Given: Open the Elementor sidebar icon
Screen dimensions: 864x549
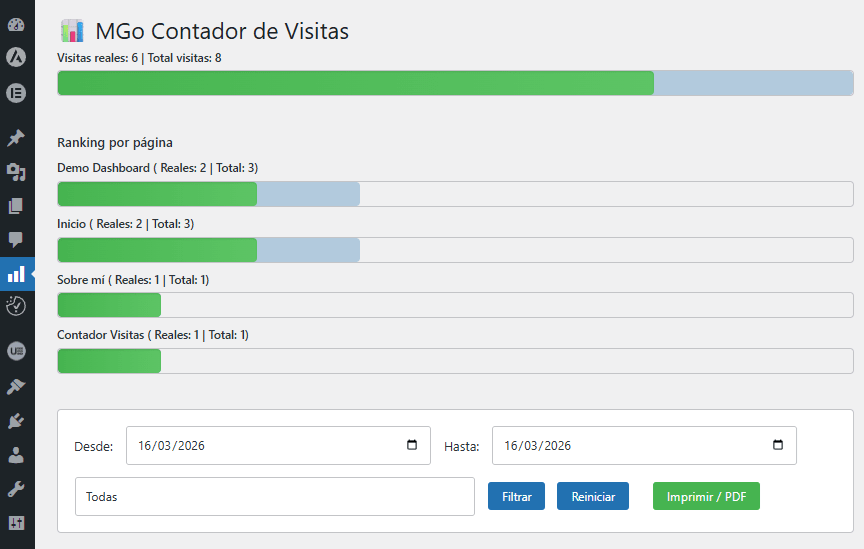Looking at the screenshot, I should 16,93.
